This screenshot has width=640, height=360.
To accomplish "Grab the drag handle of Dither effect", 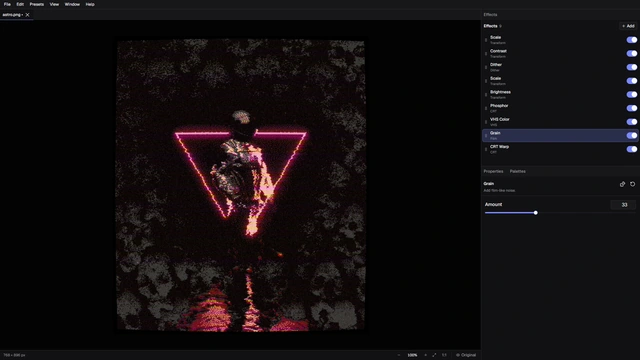I will point(486,67).
